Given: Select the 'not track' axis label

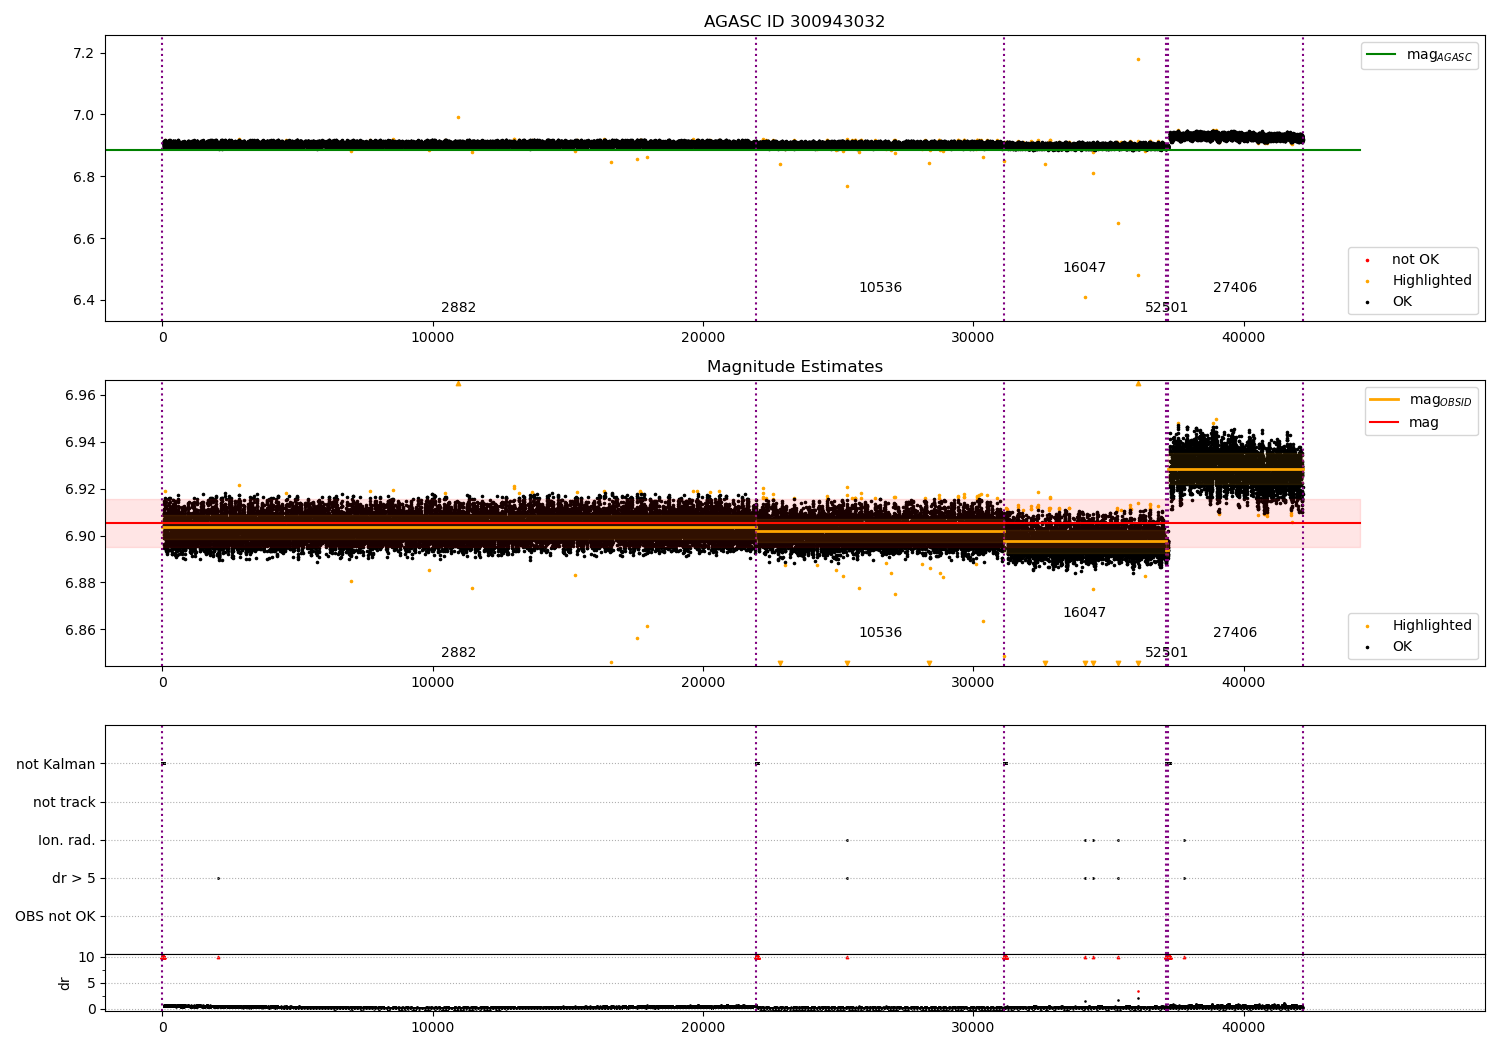Looking at the screenshot, I should pyautogui.click(x=64, y=803).
